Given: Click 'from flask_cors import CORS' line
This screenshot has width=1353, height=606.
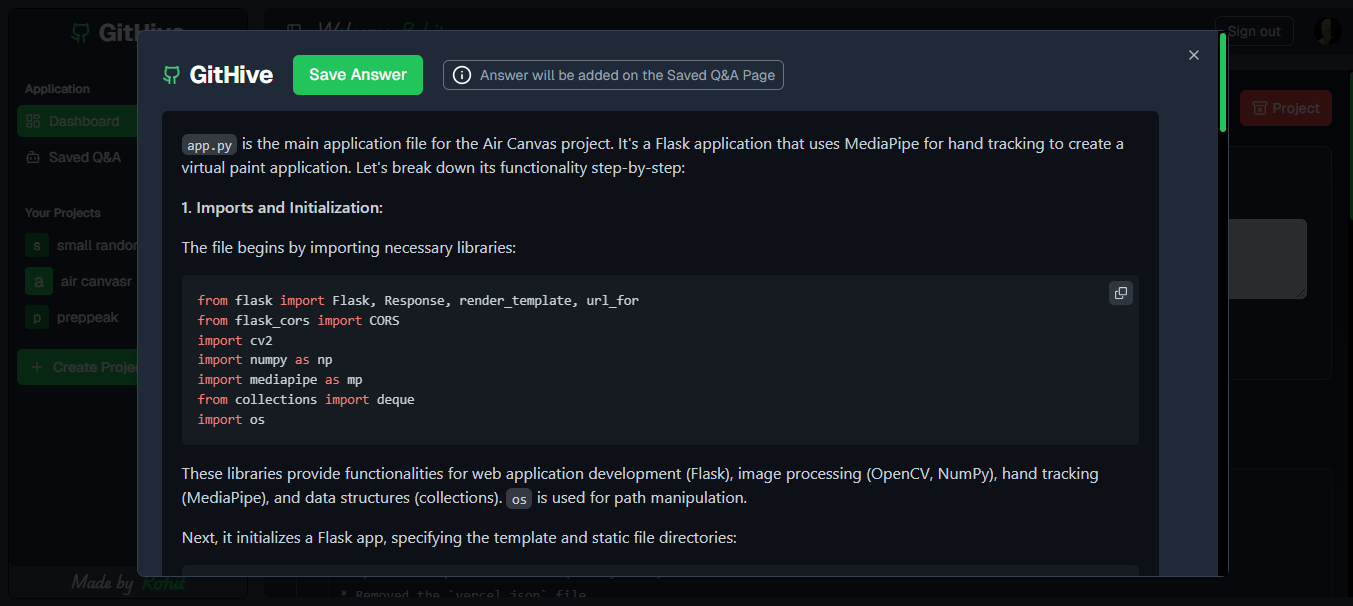Looking at the screenshot, I should 298,320.
